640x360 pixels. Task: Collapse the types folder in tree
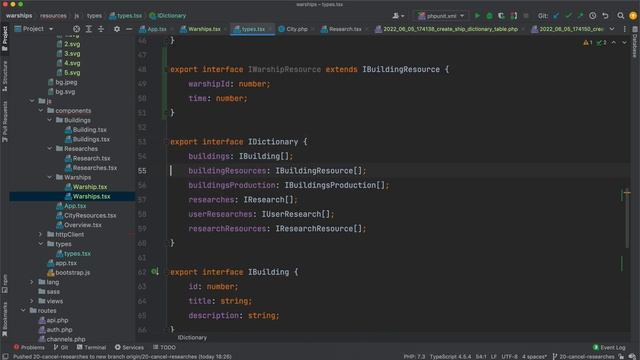coord(41,244)
